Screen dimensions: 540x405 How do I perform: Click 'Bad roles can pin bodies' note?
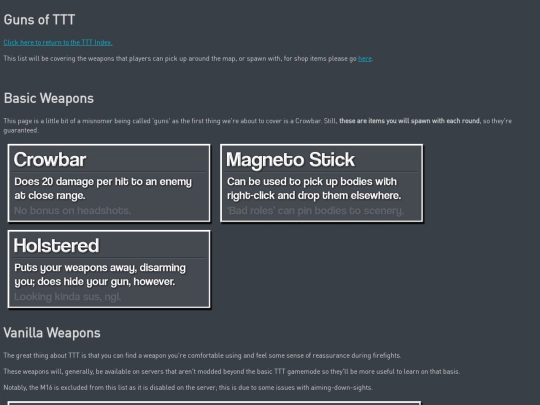tap(315, 210)
